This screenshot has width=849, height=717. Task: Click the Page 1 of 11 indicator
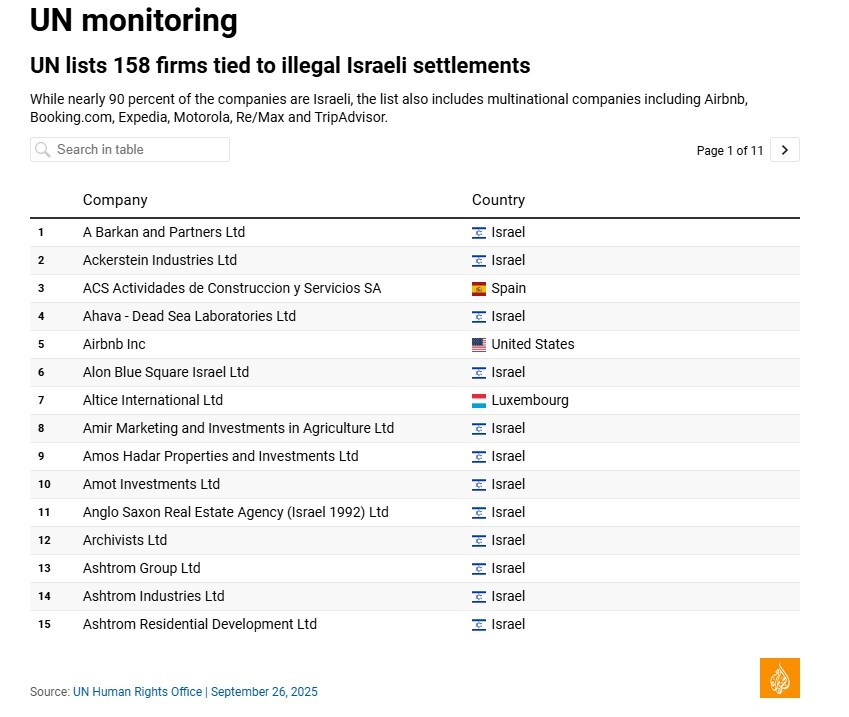pos(729,151)
